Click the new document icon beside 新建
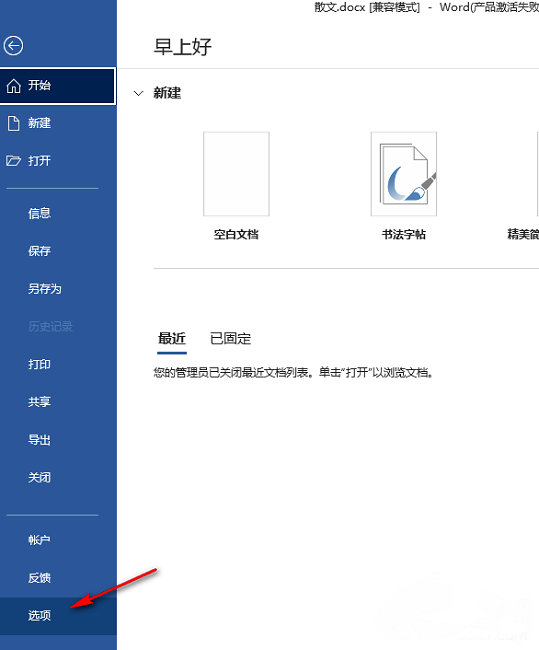This screenshot has height=650, width=539. point(14,124)
